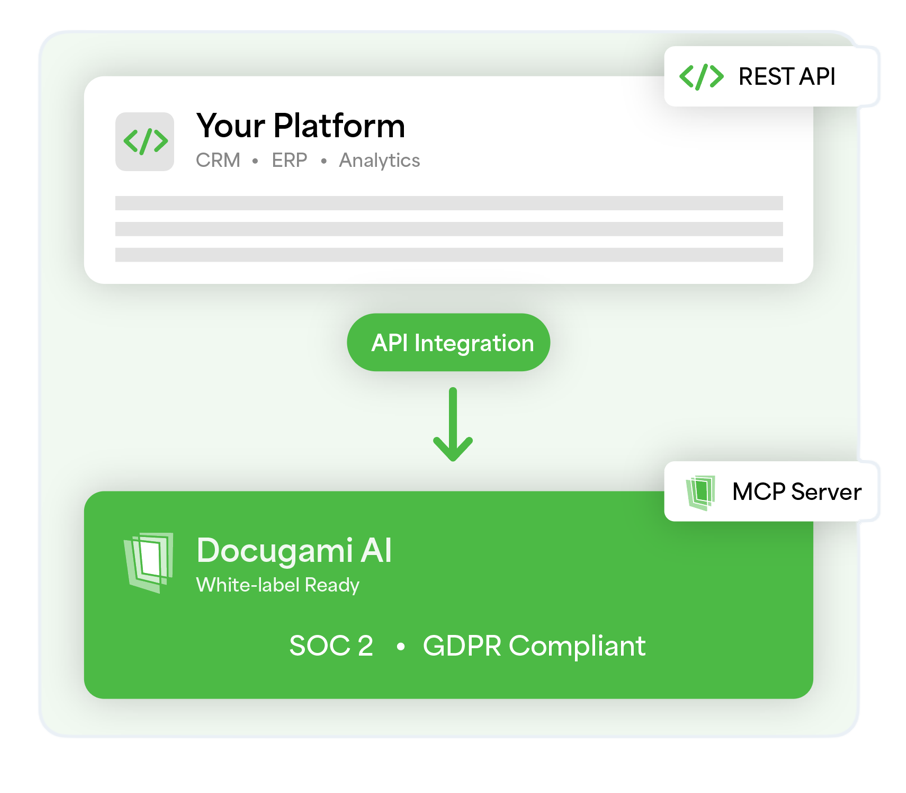906x793 pixels.
Task: Toggle the CRM option
Action: [x=219, y=160]
